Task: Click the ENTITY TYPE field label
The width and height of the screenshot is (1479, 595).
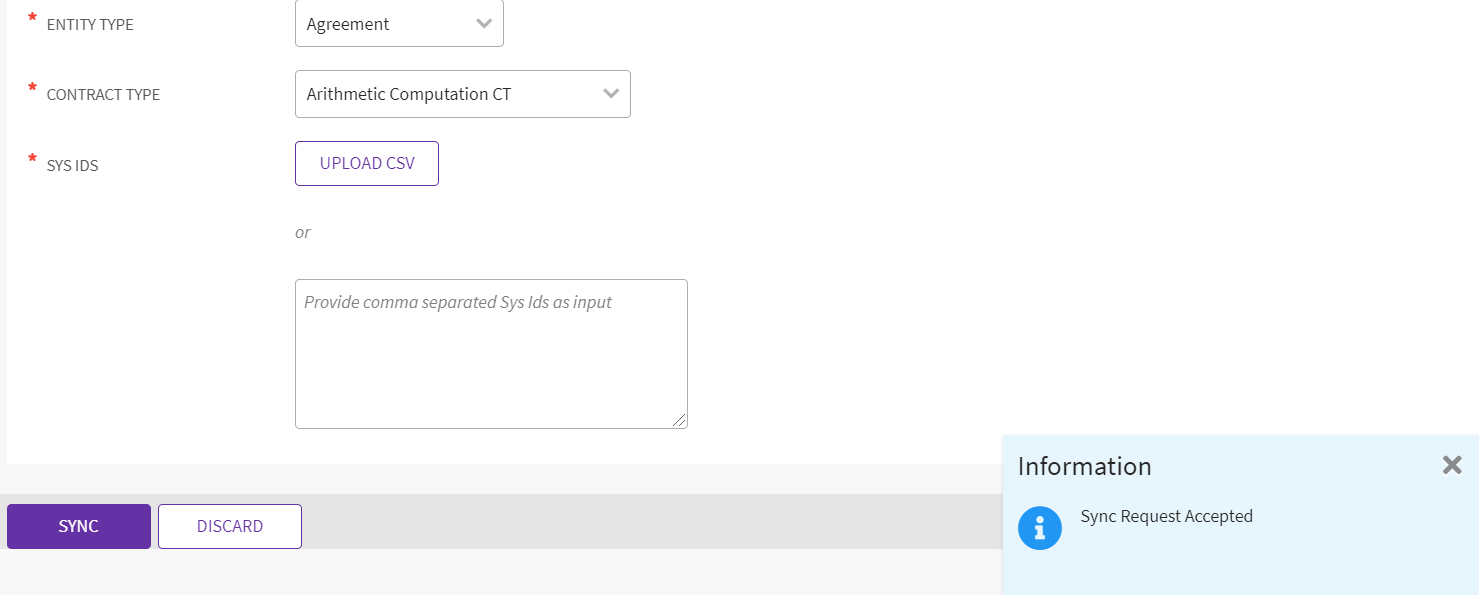Action: coord(90,25)
